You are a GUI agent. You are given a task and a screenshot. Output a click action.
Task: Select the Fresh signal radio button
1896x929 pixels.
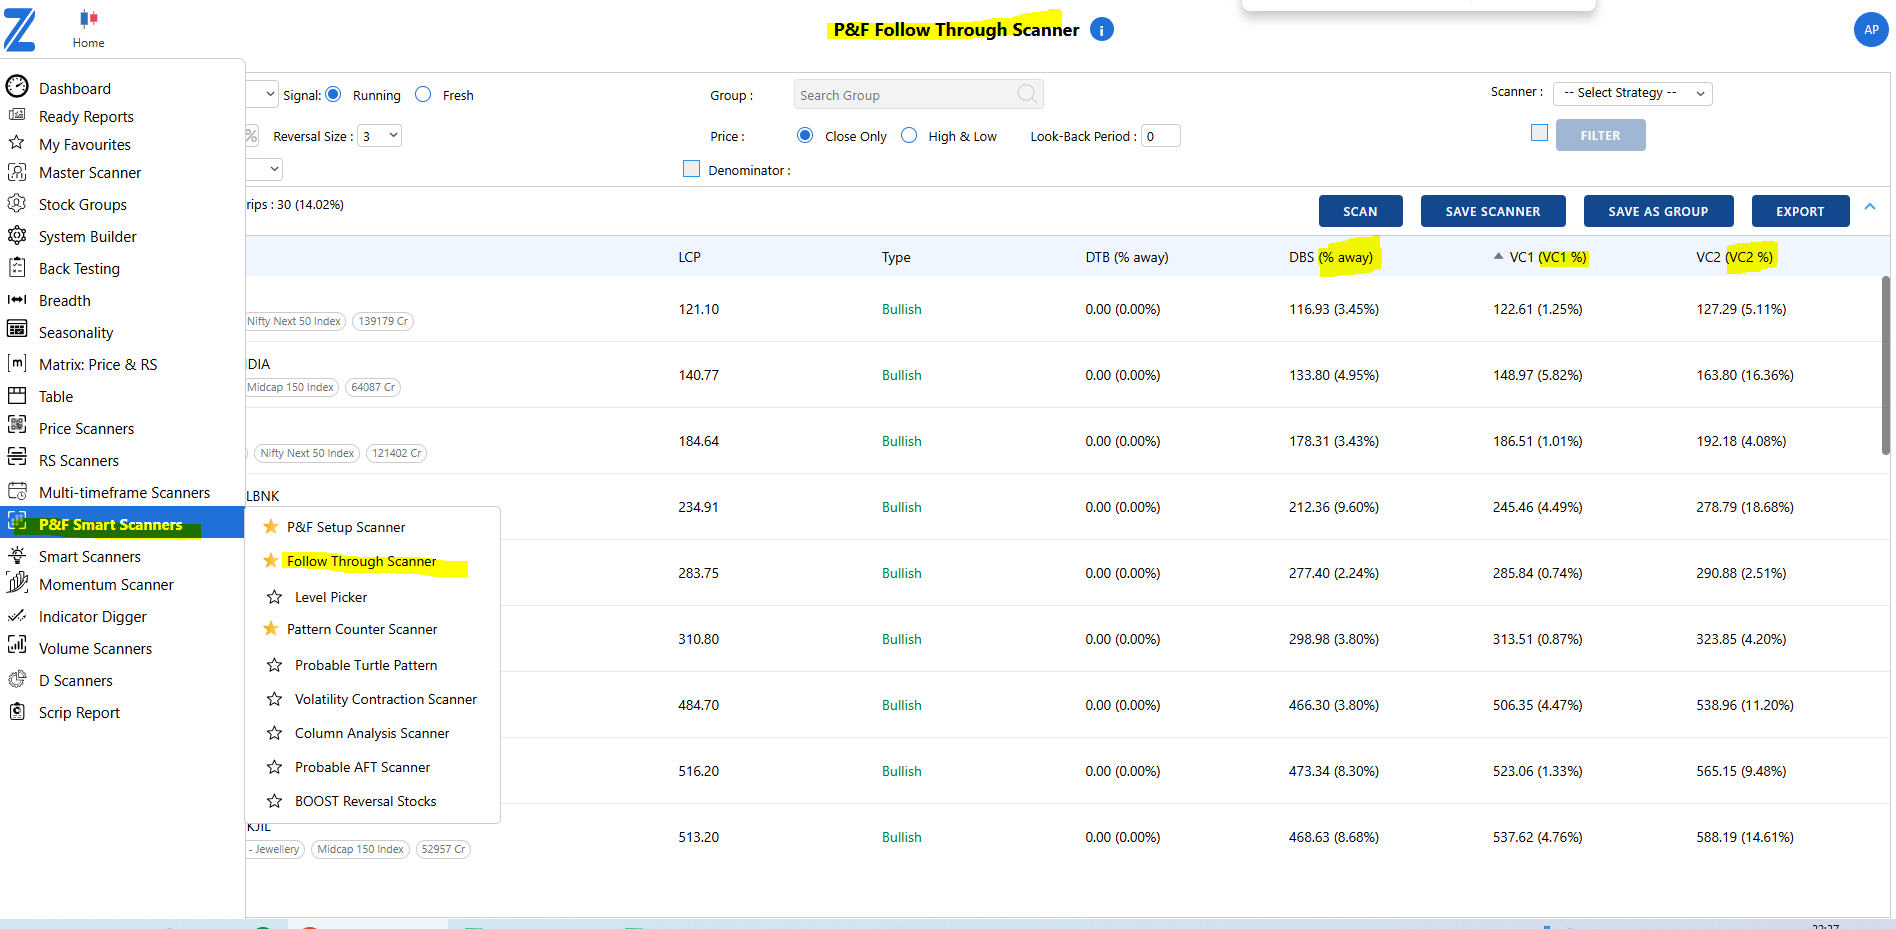(423, 94)
